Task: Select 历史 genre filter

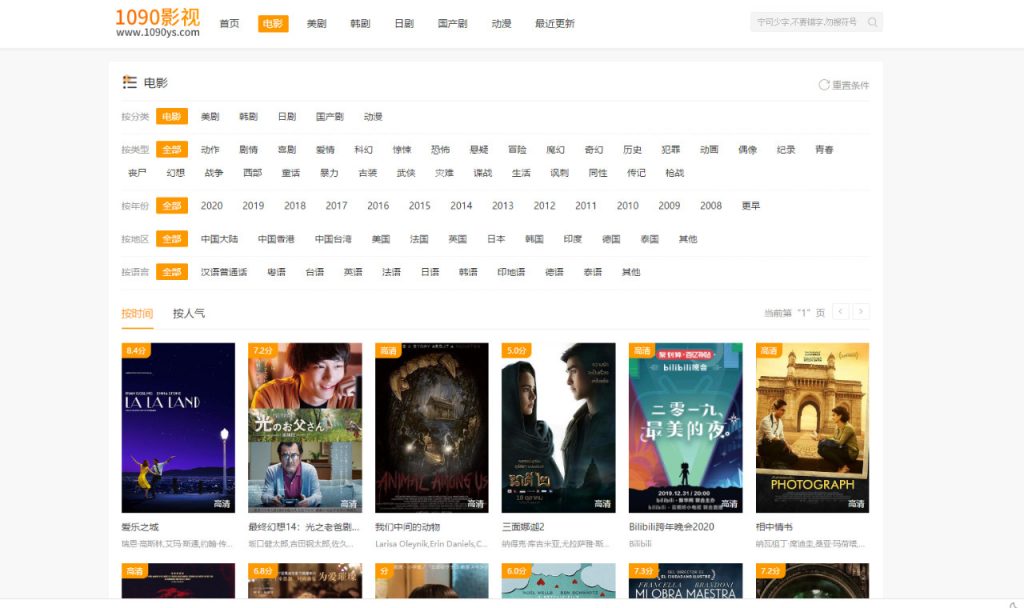Action: pyautogui.click(x=632, y=150)
